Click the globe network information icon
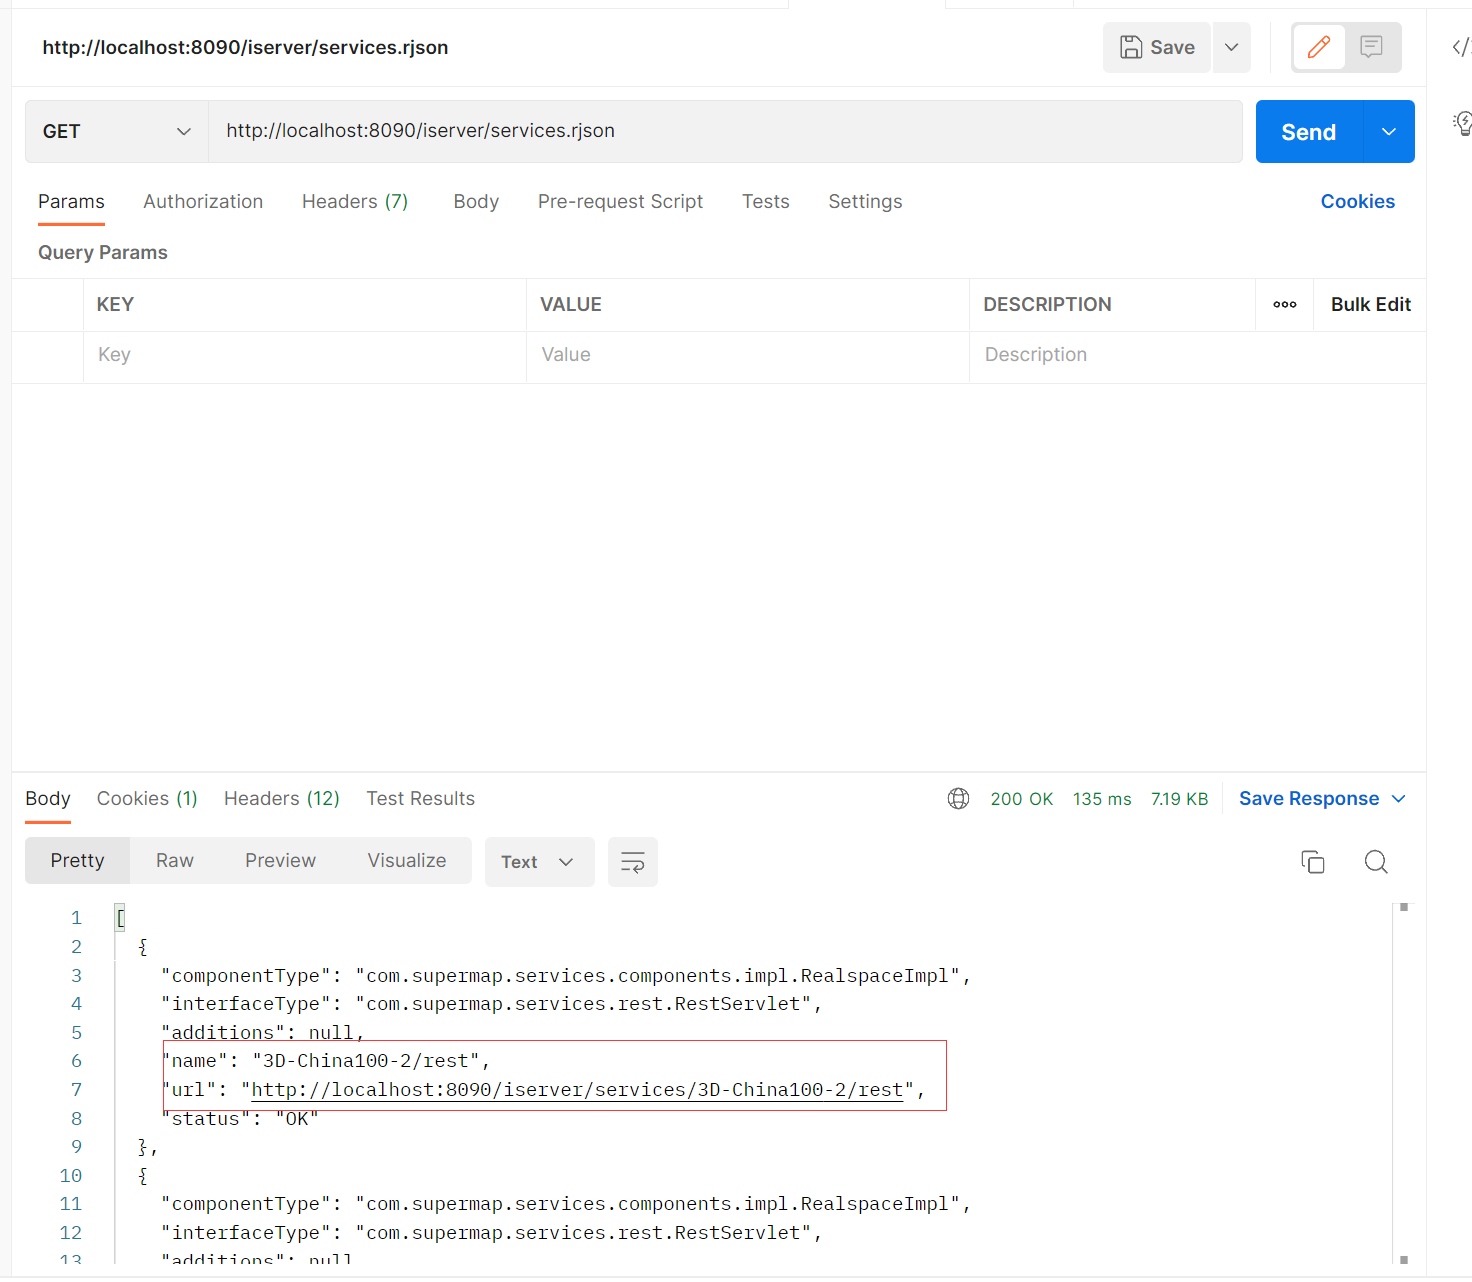 click(x=958, y=799)
